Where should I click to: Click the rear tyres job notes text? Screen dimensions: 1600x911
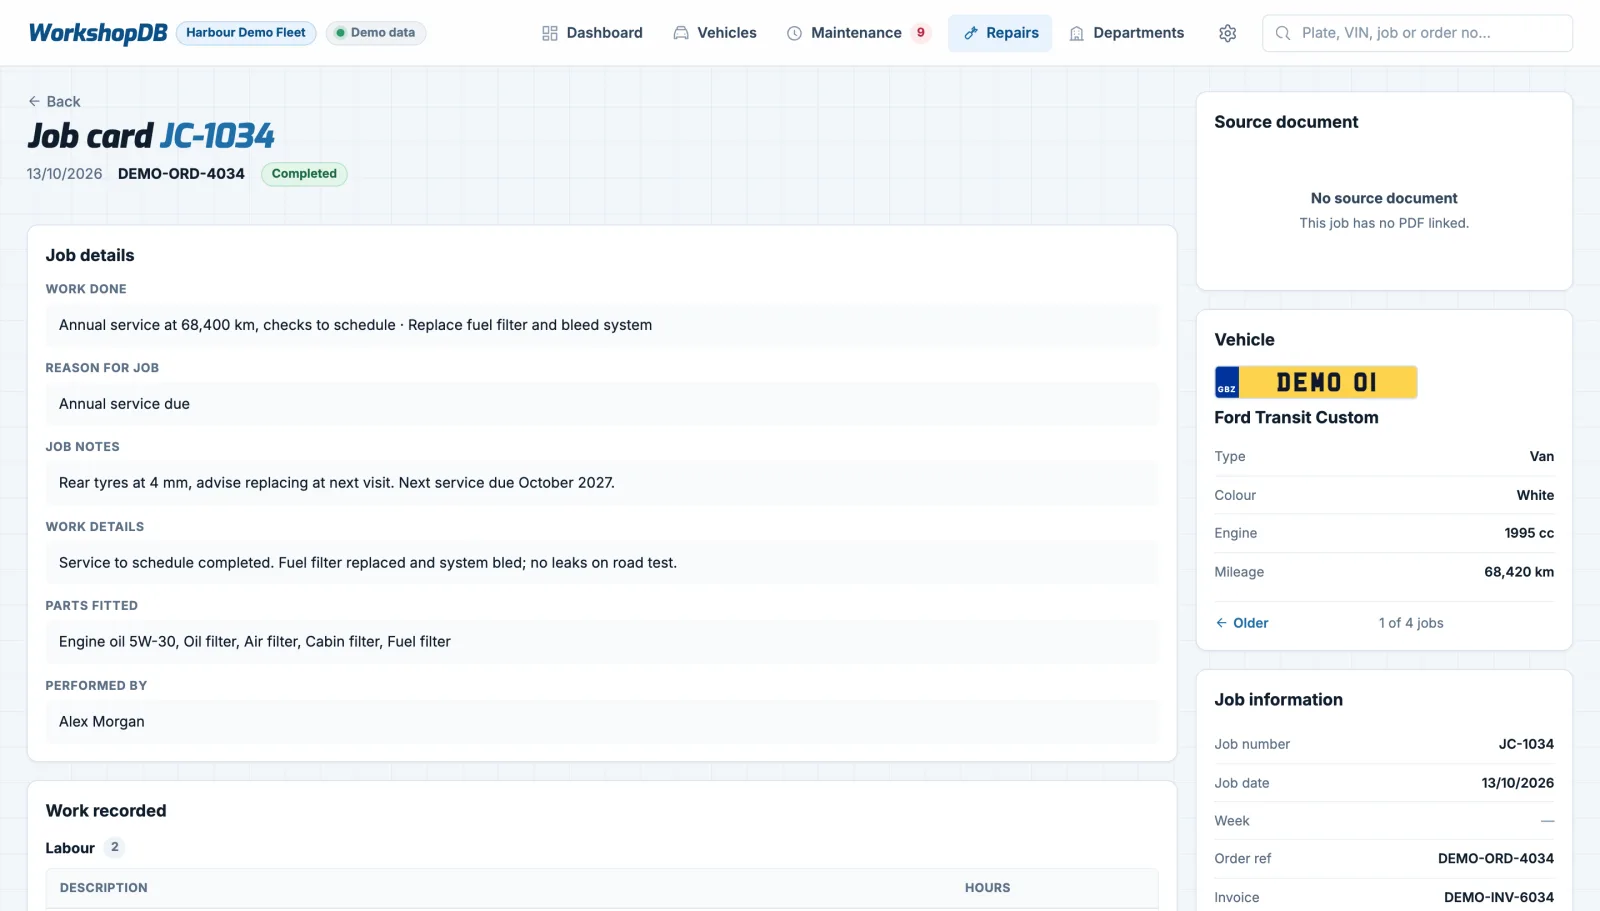click(x=336, y=483)
